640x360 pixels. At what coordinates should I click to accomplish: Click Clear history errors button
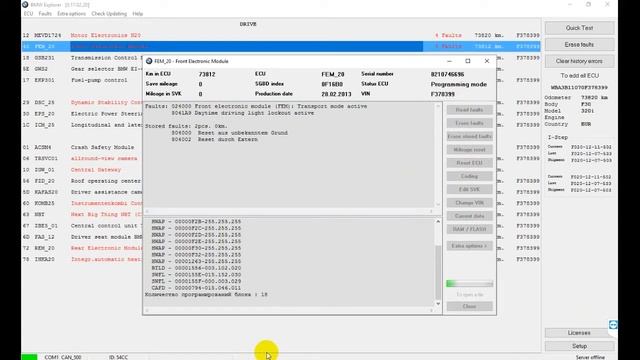[579, 61]
